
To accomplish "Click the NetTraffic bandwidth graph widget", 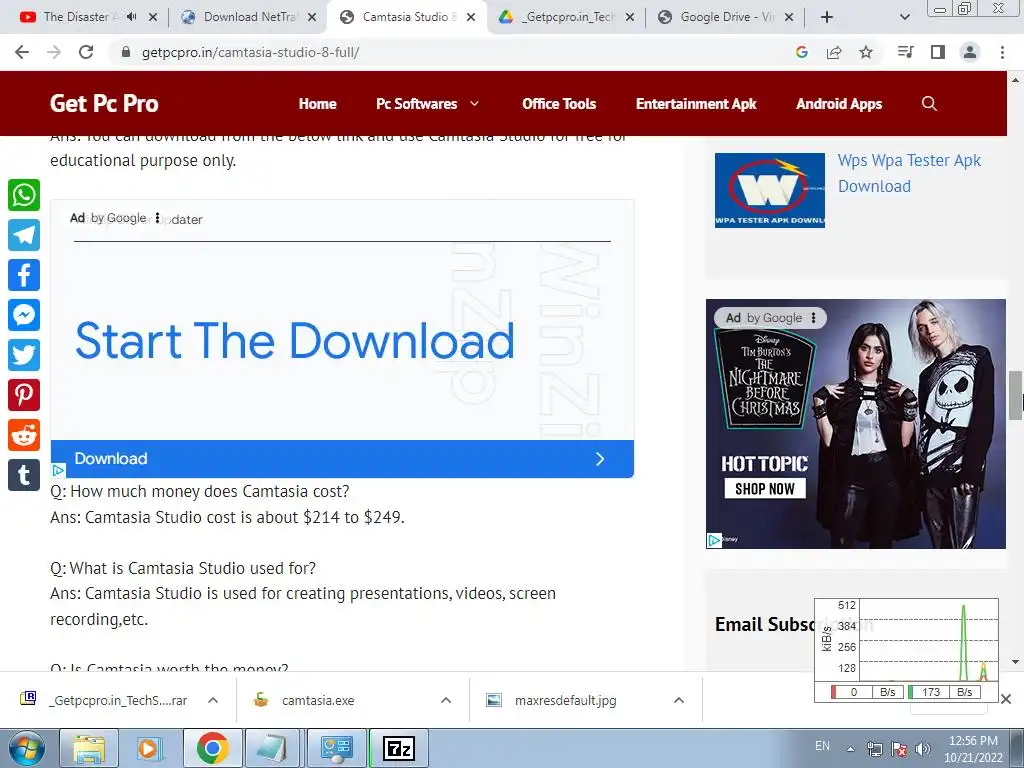I will pyautogui.click(x=906, y=650).
